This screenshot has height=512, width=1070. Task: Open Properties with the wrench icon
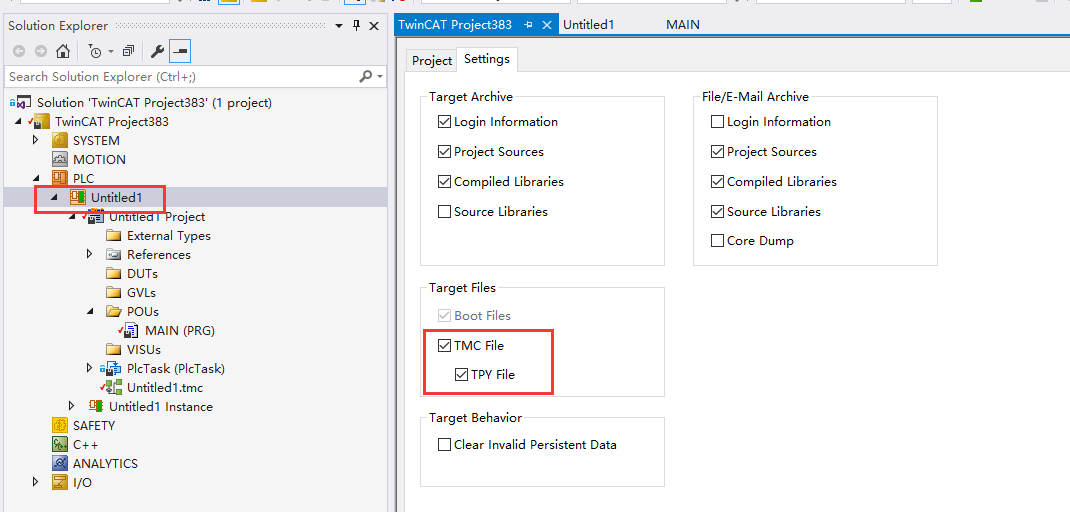tap(157, 51)
